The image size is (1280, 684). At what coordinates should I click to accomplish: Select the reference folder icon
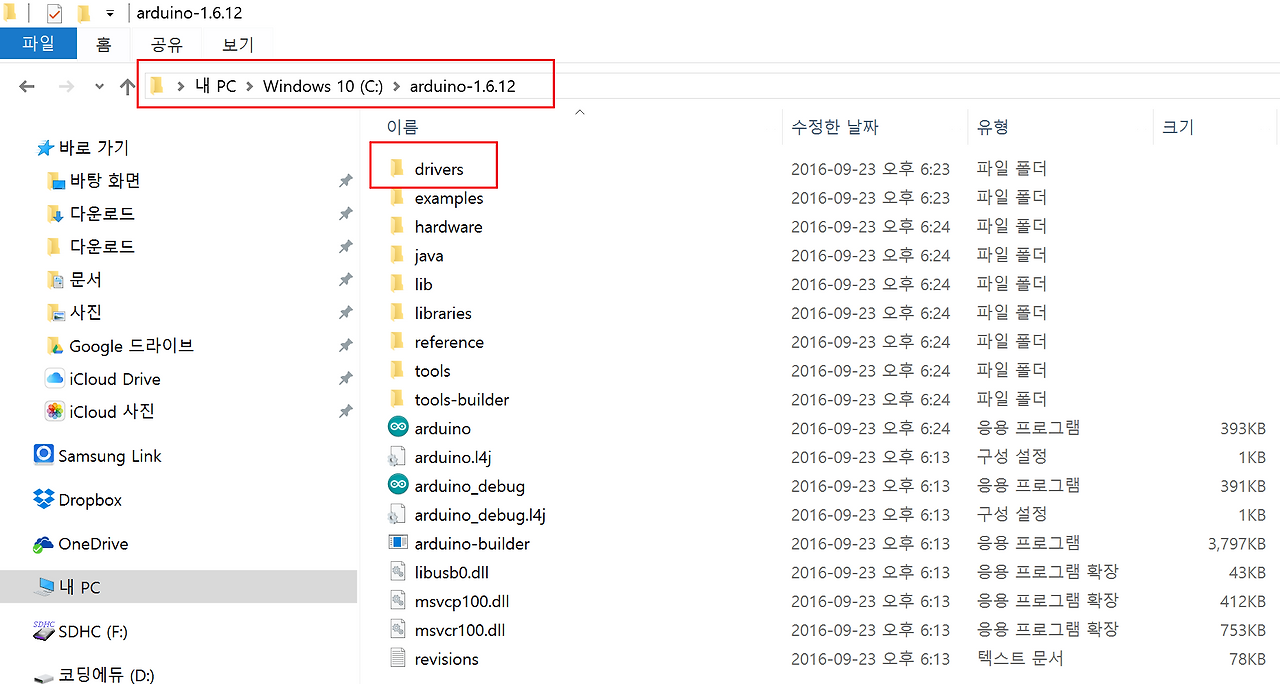[397, 341]
